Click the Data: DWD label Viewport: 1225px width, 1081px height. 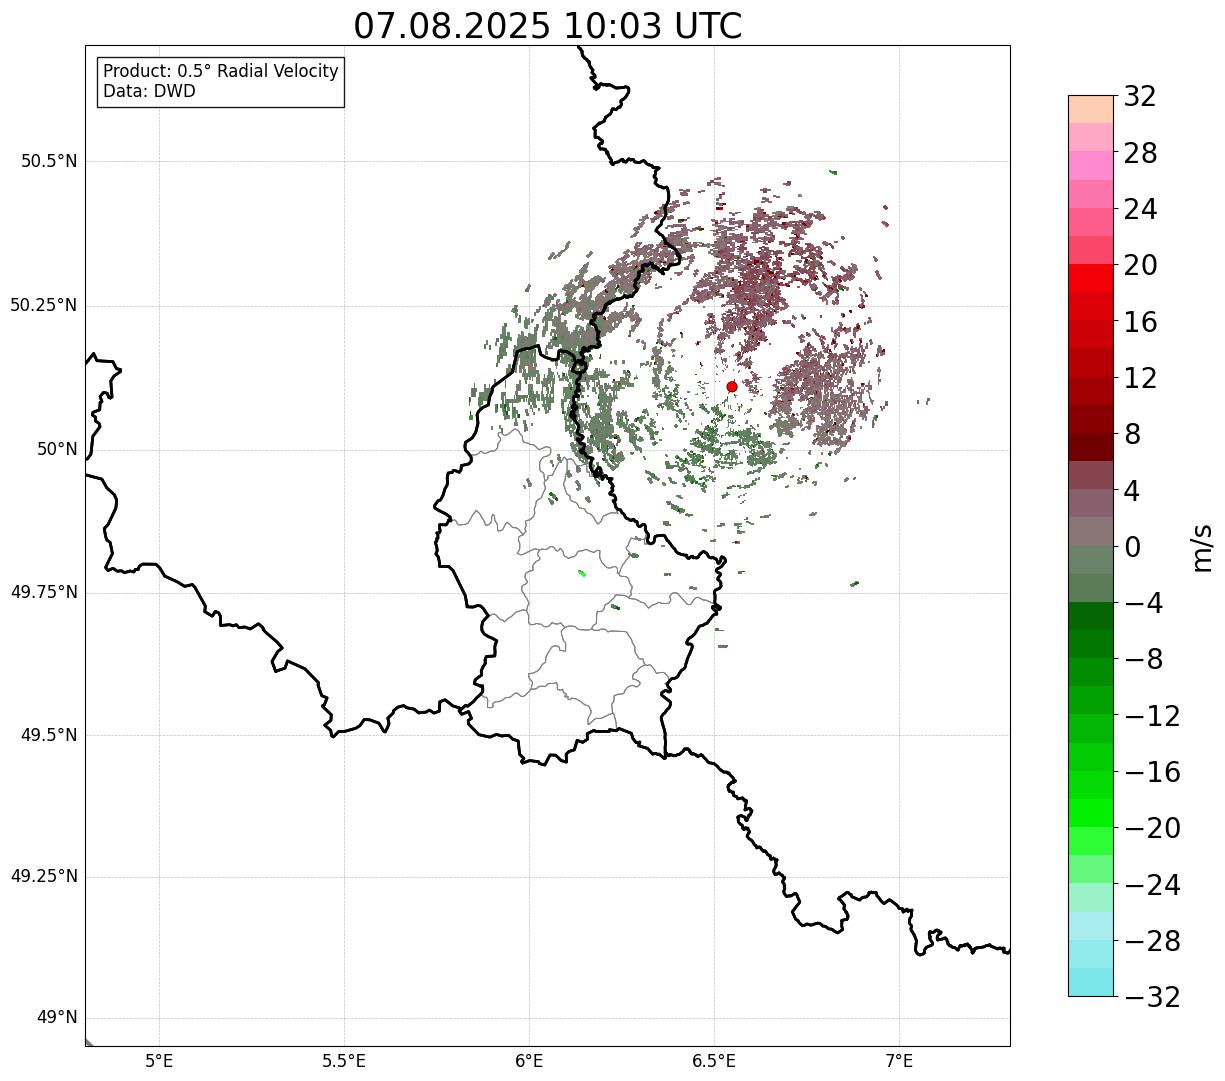click(x=149, y=92)
